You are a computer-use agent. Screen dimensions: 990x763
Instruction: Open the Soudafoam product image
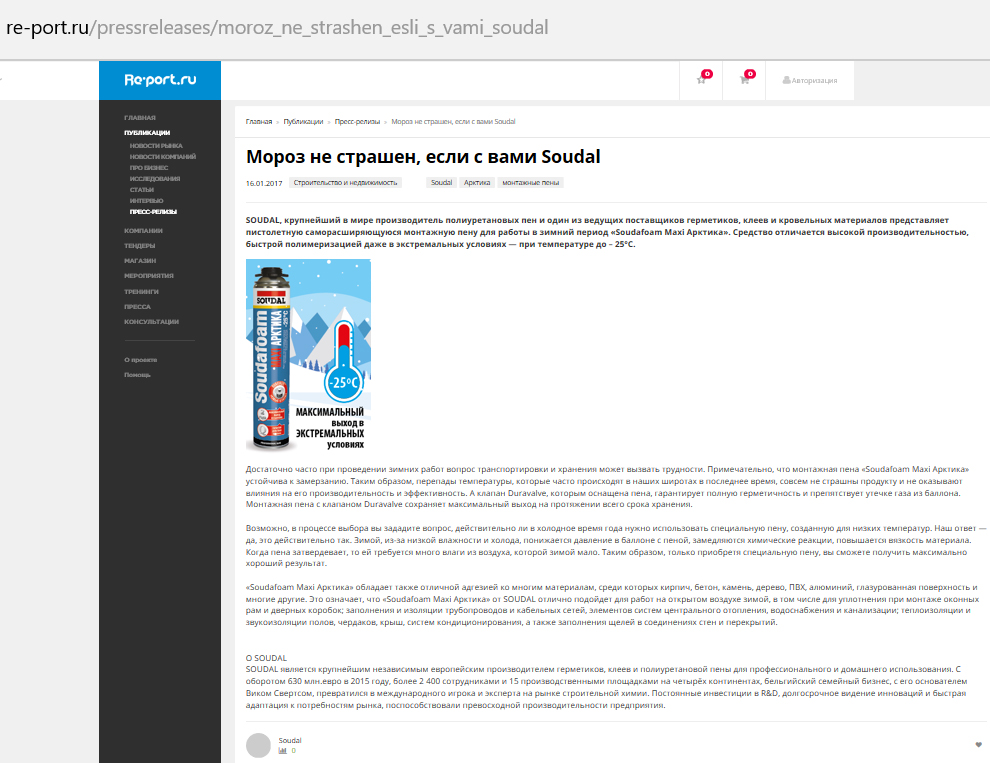pos(308,356)
